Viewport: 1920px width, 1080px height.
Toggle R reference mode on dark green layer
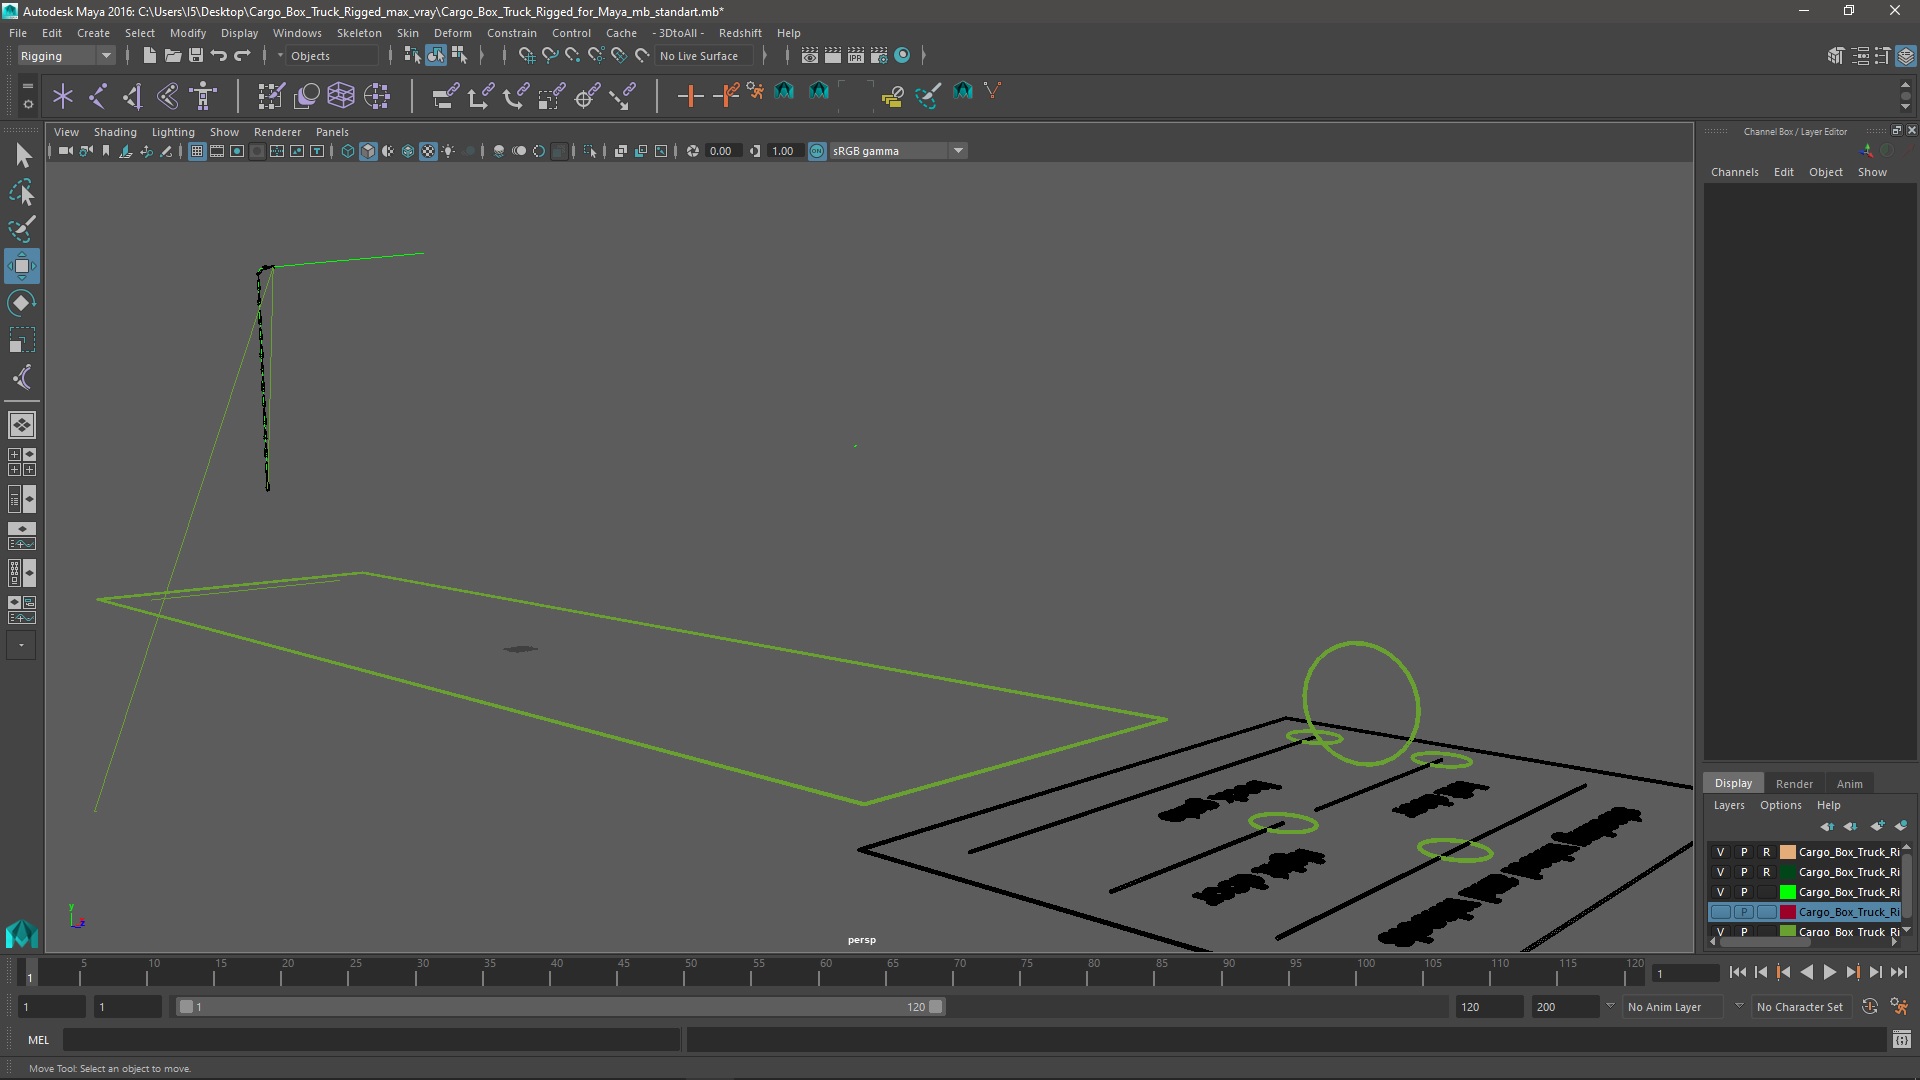pos(1766,872)
